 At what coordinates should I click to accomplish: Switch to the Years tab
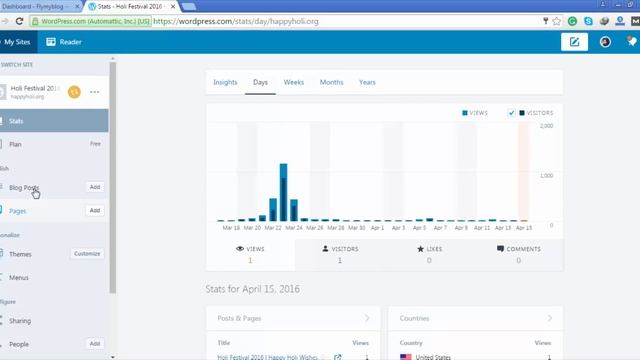pyautogui.click(x=367, y=82)
